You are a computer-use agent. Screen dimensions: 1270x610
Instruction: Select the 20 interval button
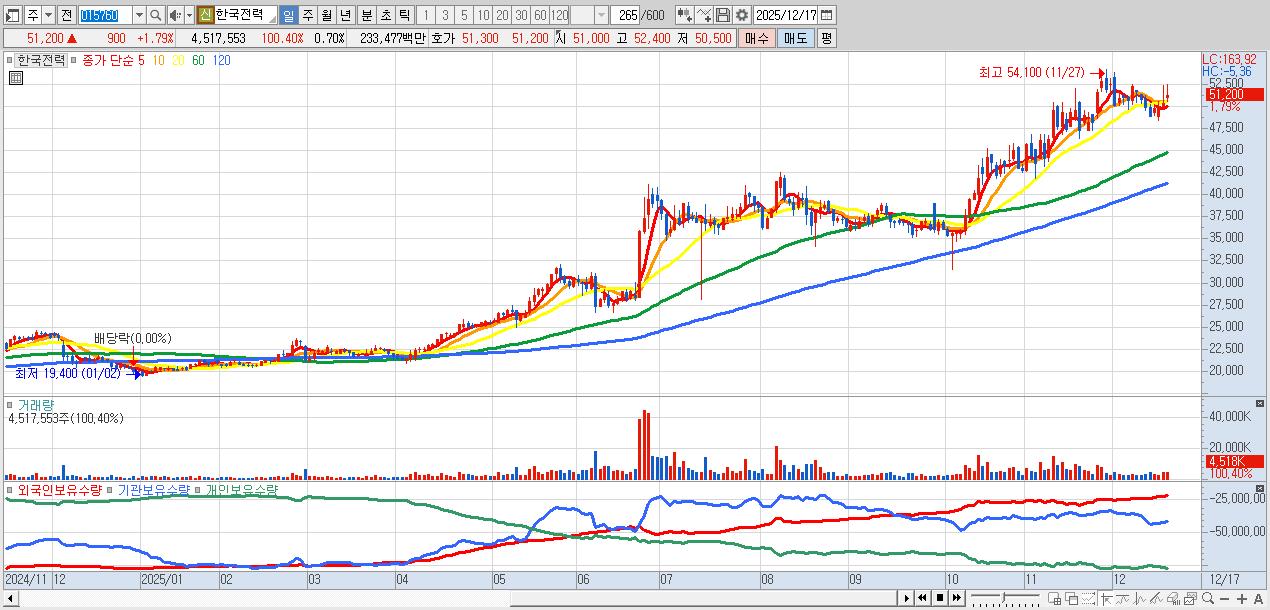click(502, 15)
